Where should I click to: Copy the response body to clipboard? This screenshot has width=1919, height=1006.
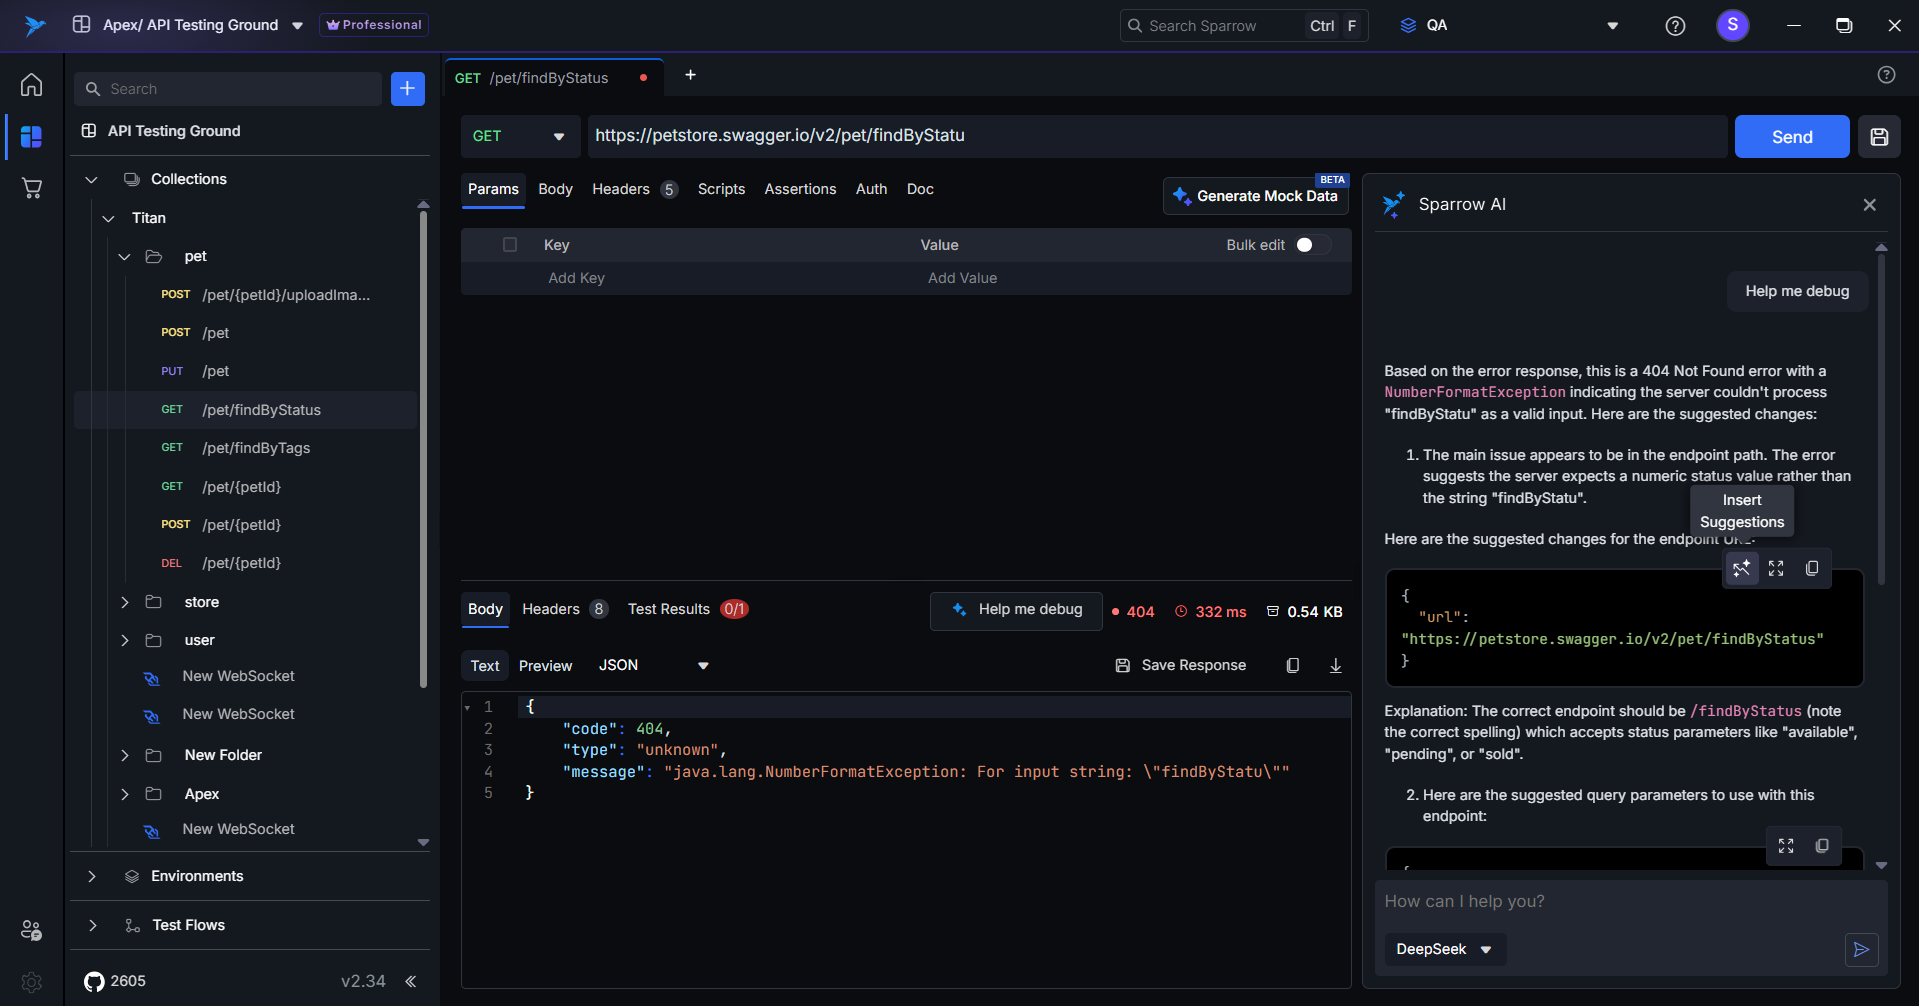tap(1292, 666)
